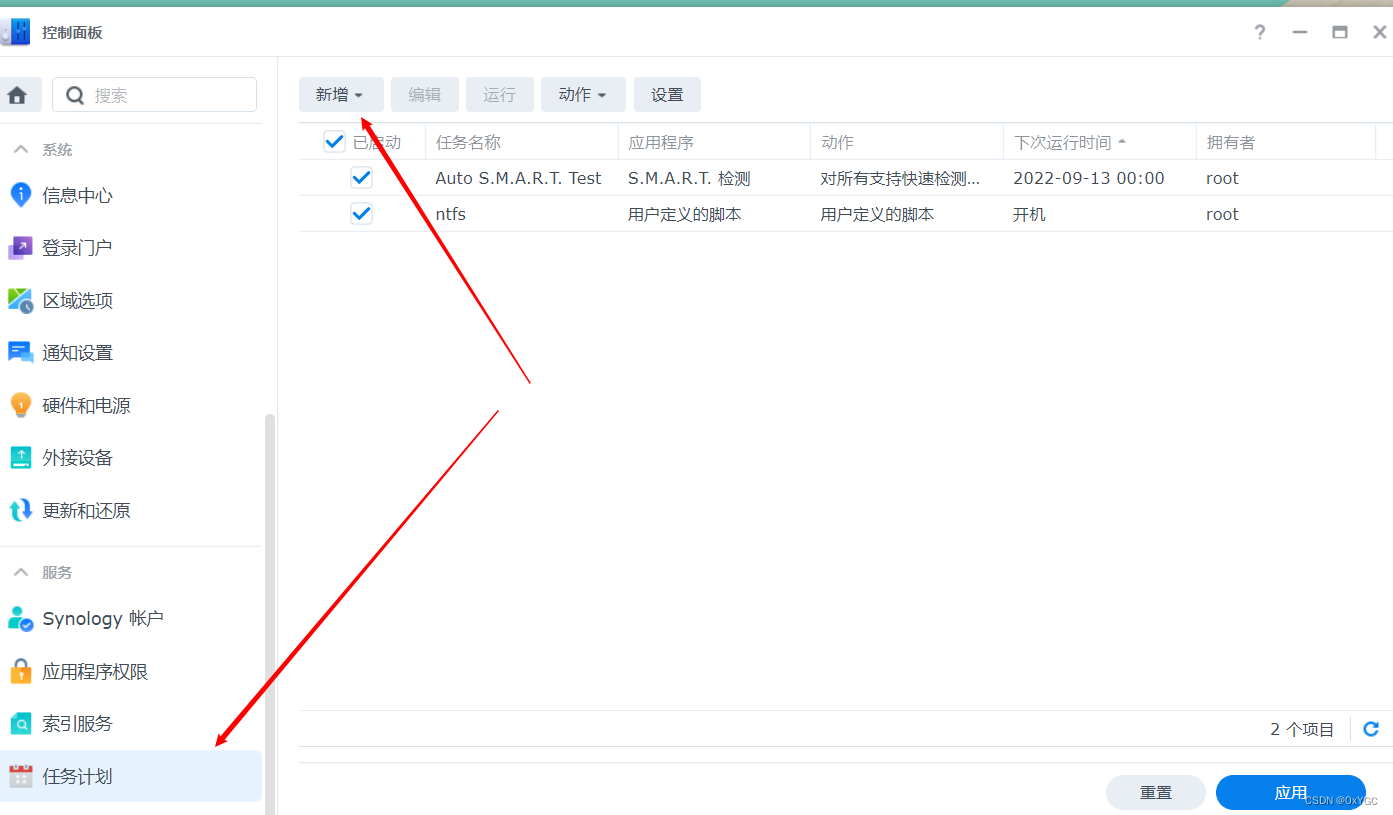1393x815 pixels.
Task: Open the help question mark
Action: [x=1259, y=32]
